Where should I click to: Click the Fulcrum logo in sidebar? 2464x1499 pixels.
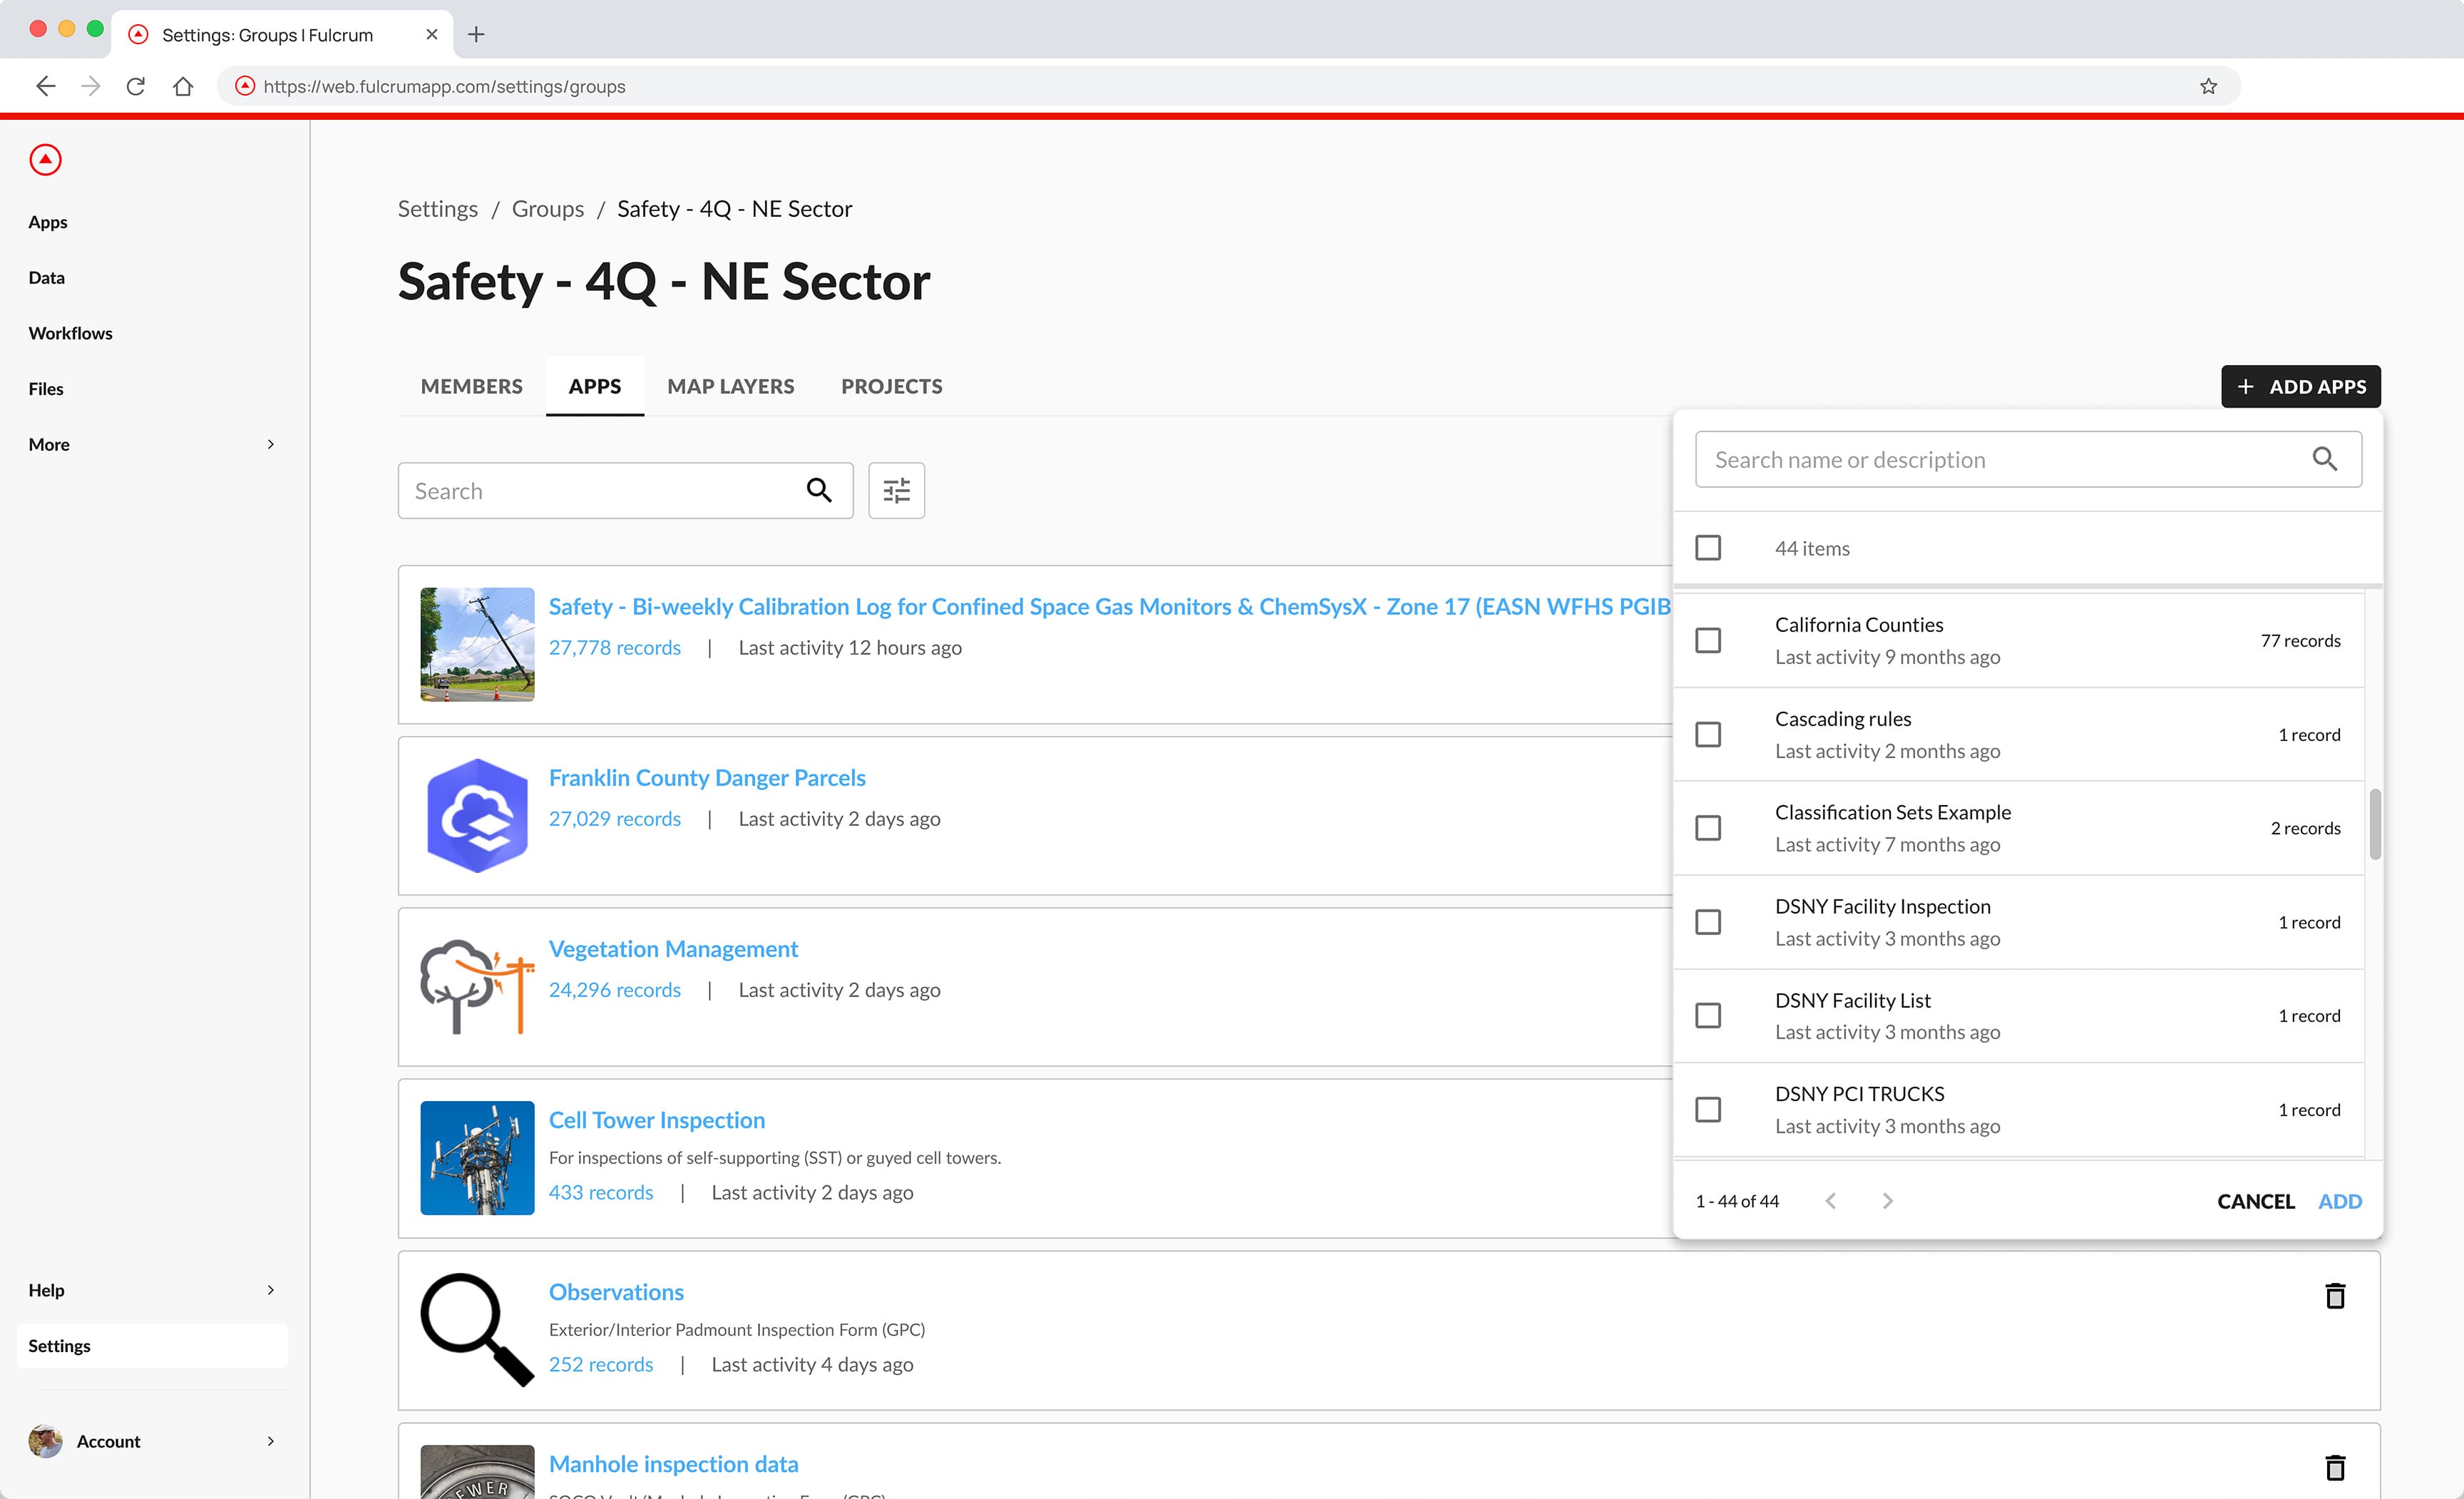[45, 160]
